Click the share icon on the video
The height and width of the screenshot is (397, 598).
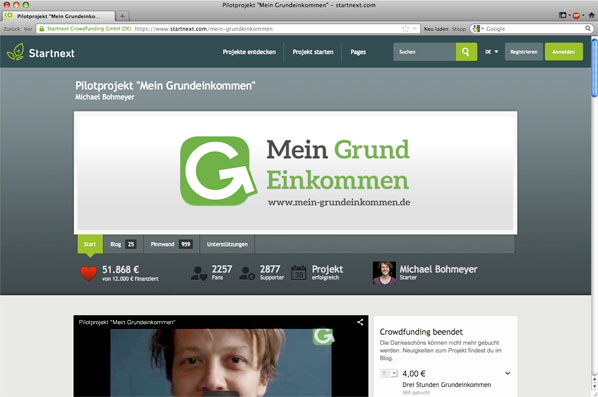(360, 322)
